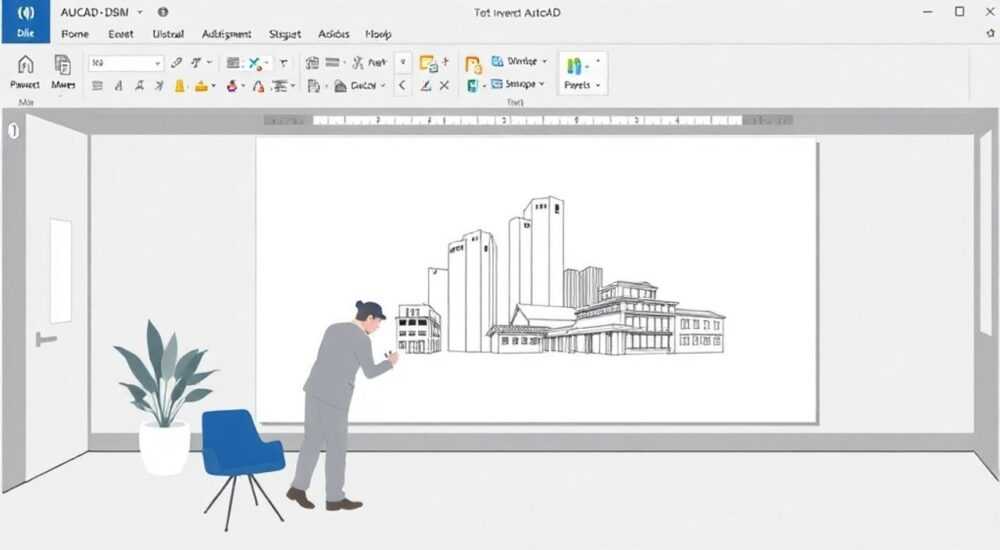The image size is (1000, 550).
Task: Click the orange clipboard icon
Action: (473, 64)
